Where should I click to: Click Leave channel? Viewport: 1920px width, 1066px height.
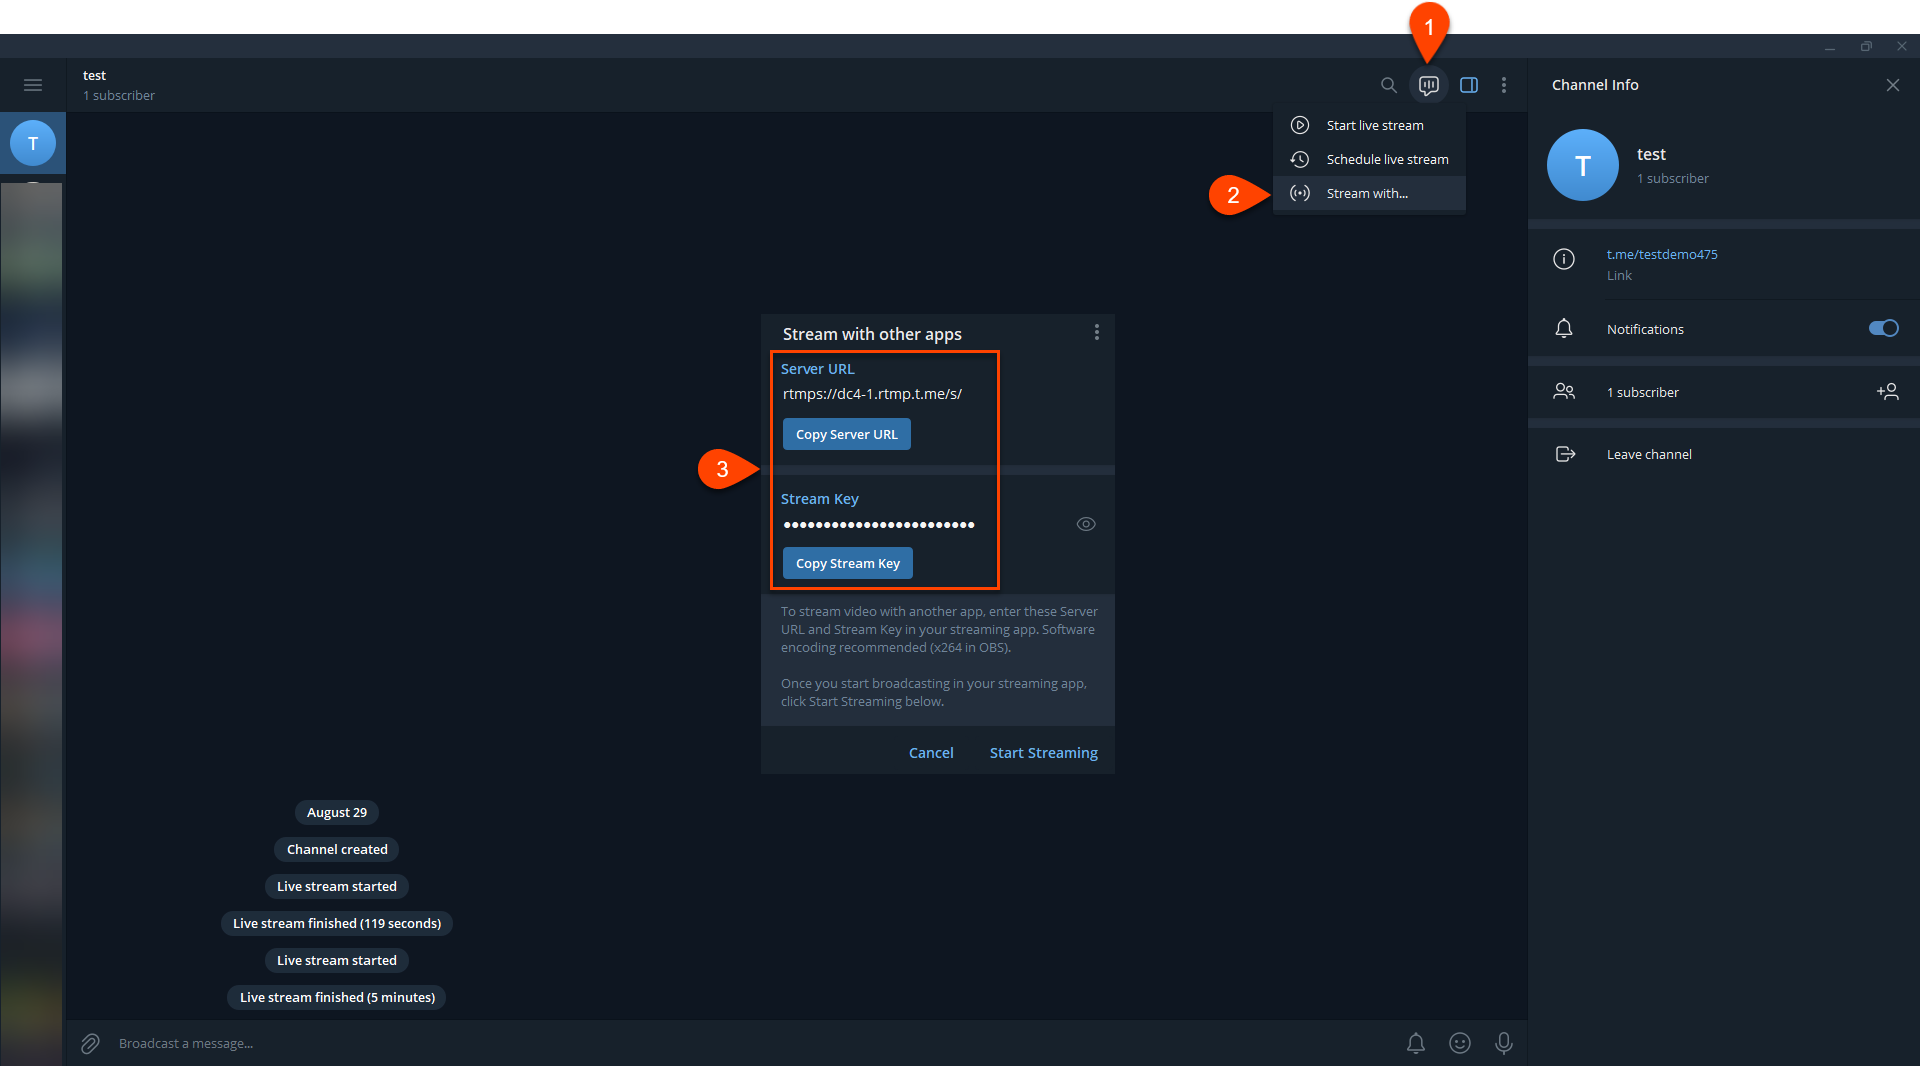click(x=1723, y=454)
